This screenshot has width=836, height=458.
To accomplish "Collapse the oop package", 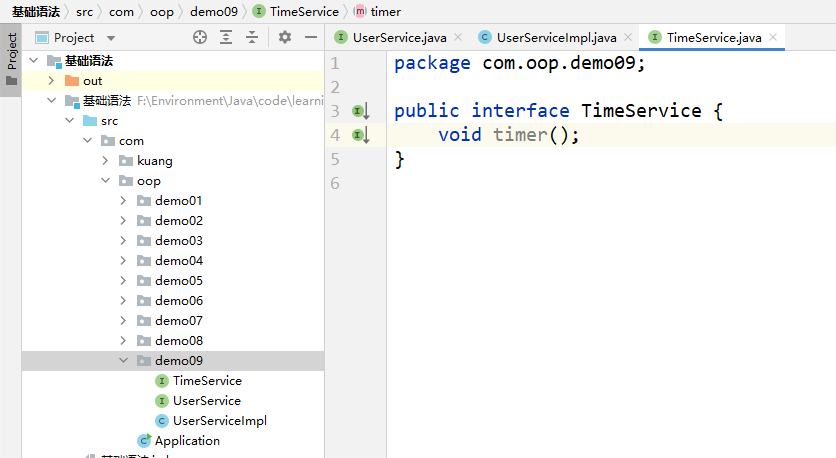I will coord(106,180).
